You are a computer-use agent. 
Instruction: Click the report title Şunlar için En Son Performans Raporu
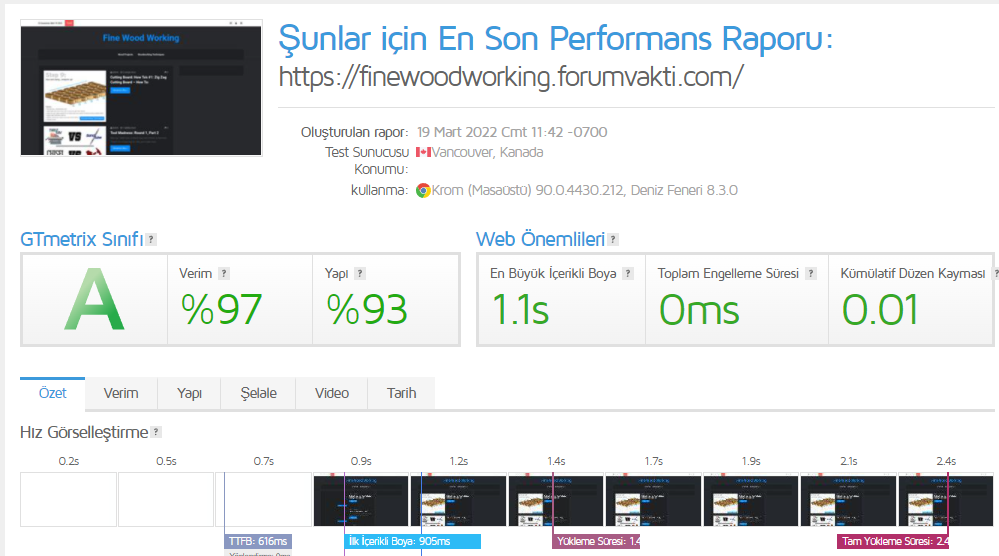click(x=556, y=39)
